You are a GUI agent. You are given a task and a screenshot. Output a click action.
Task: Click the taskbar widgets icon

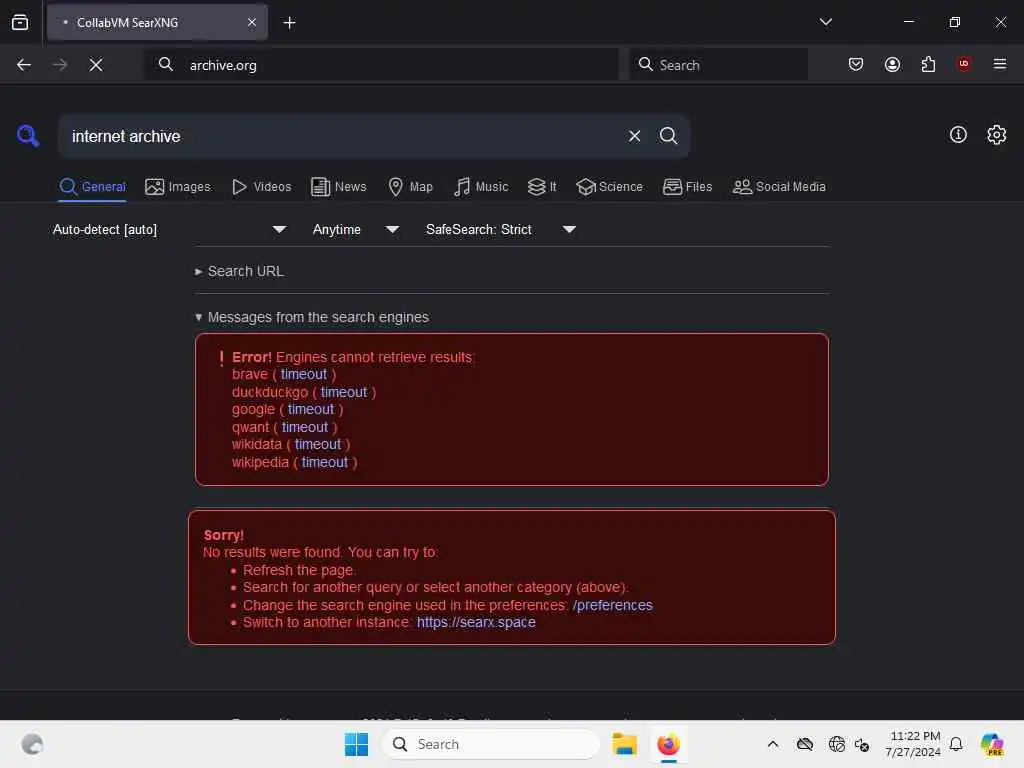(x=32, y=744)
